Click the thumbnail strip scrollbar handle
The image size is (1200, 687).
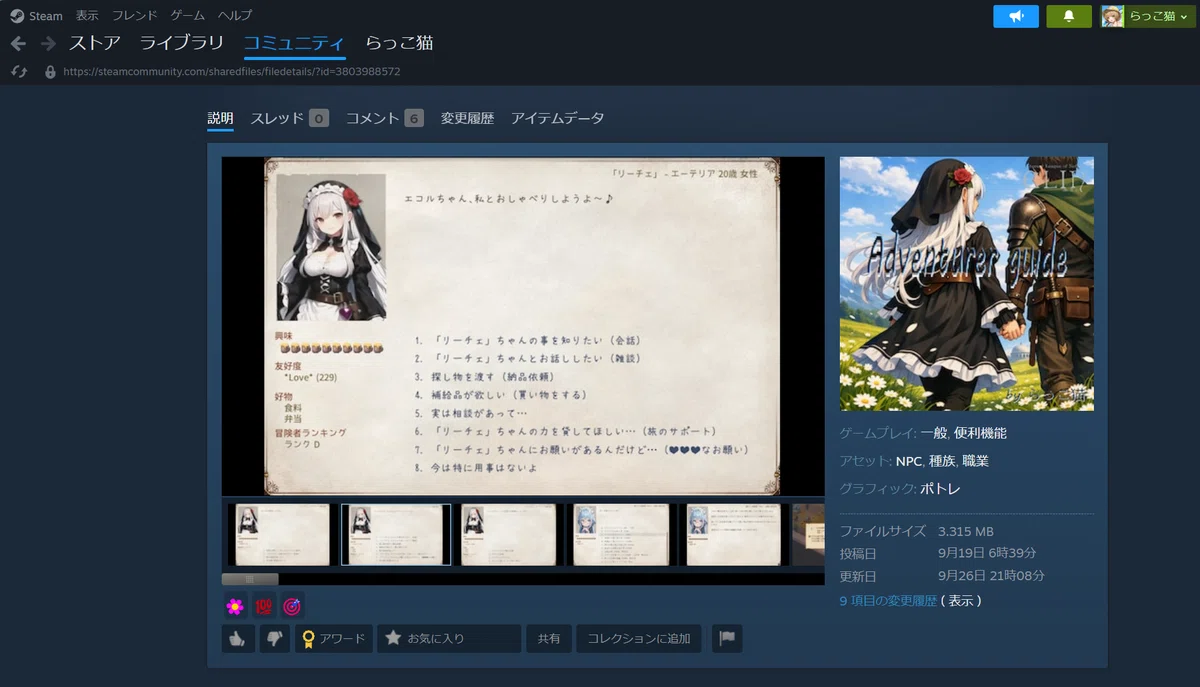pyautogui.click(x=250, y=579)
